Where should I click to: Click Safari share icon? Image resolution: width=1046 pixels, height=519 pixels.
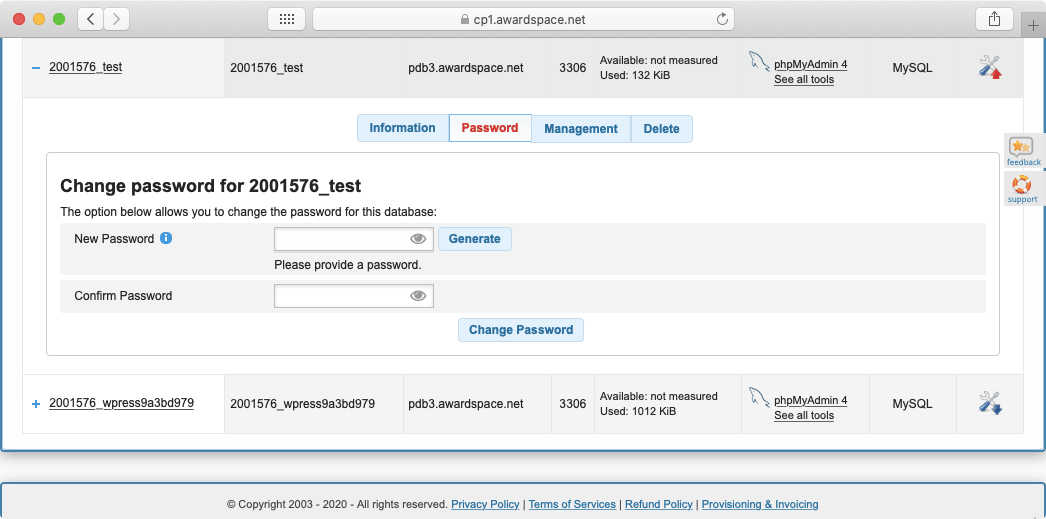point(994,19)
